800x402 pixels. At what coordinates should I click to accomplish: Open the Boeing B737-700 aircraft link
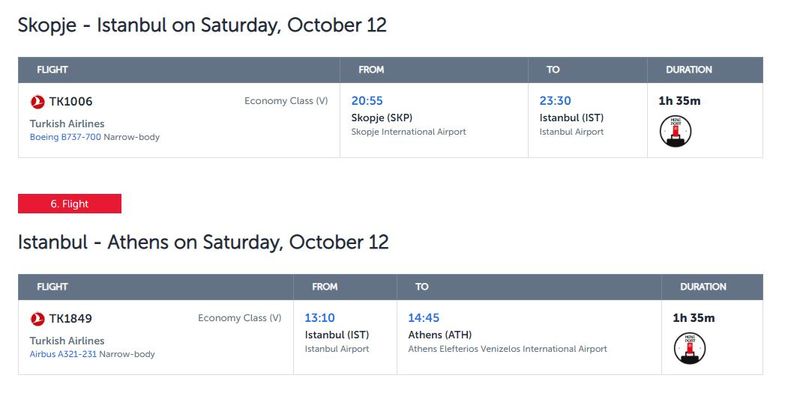tap(65, 137)
